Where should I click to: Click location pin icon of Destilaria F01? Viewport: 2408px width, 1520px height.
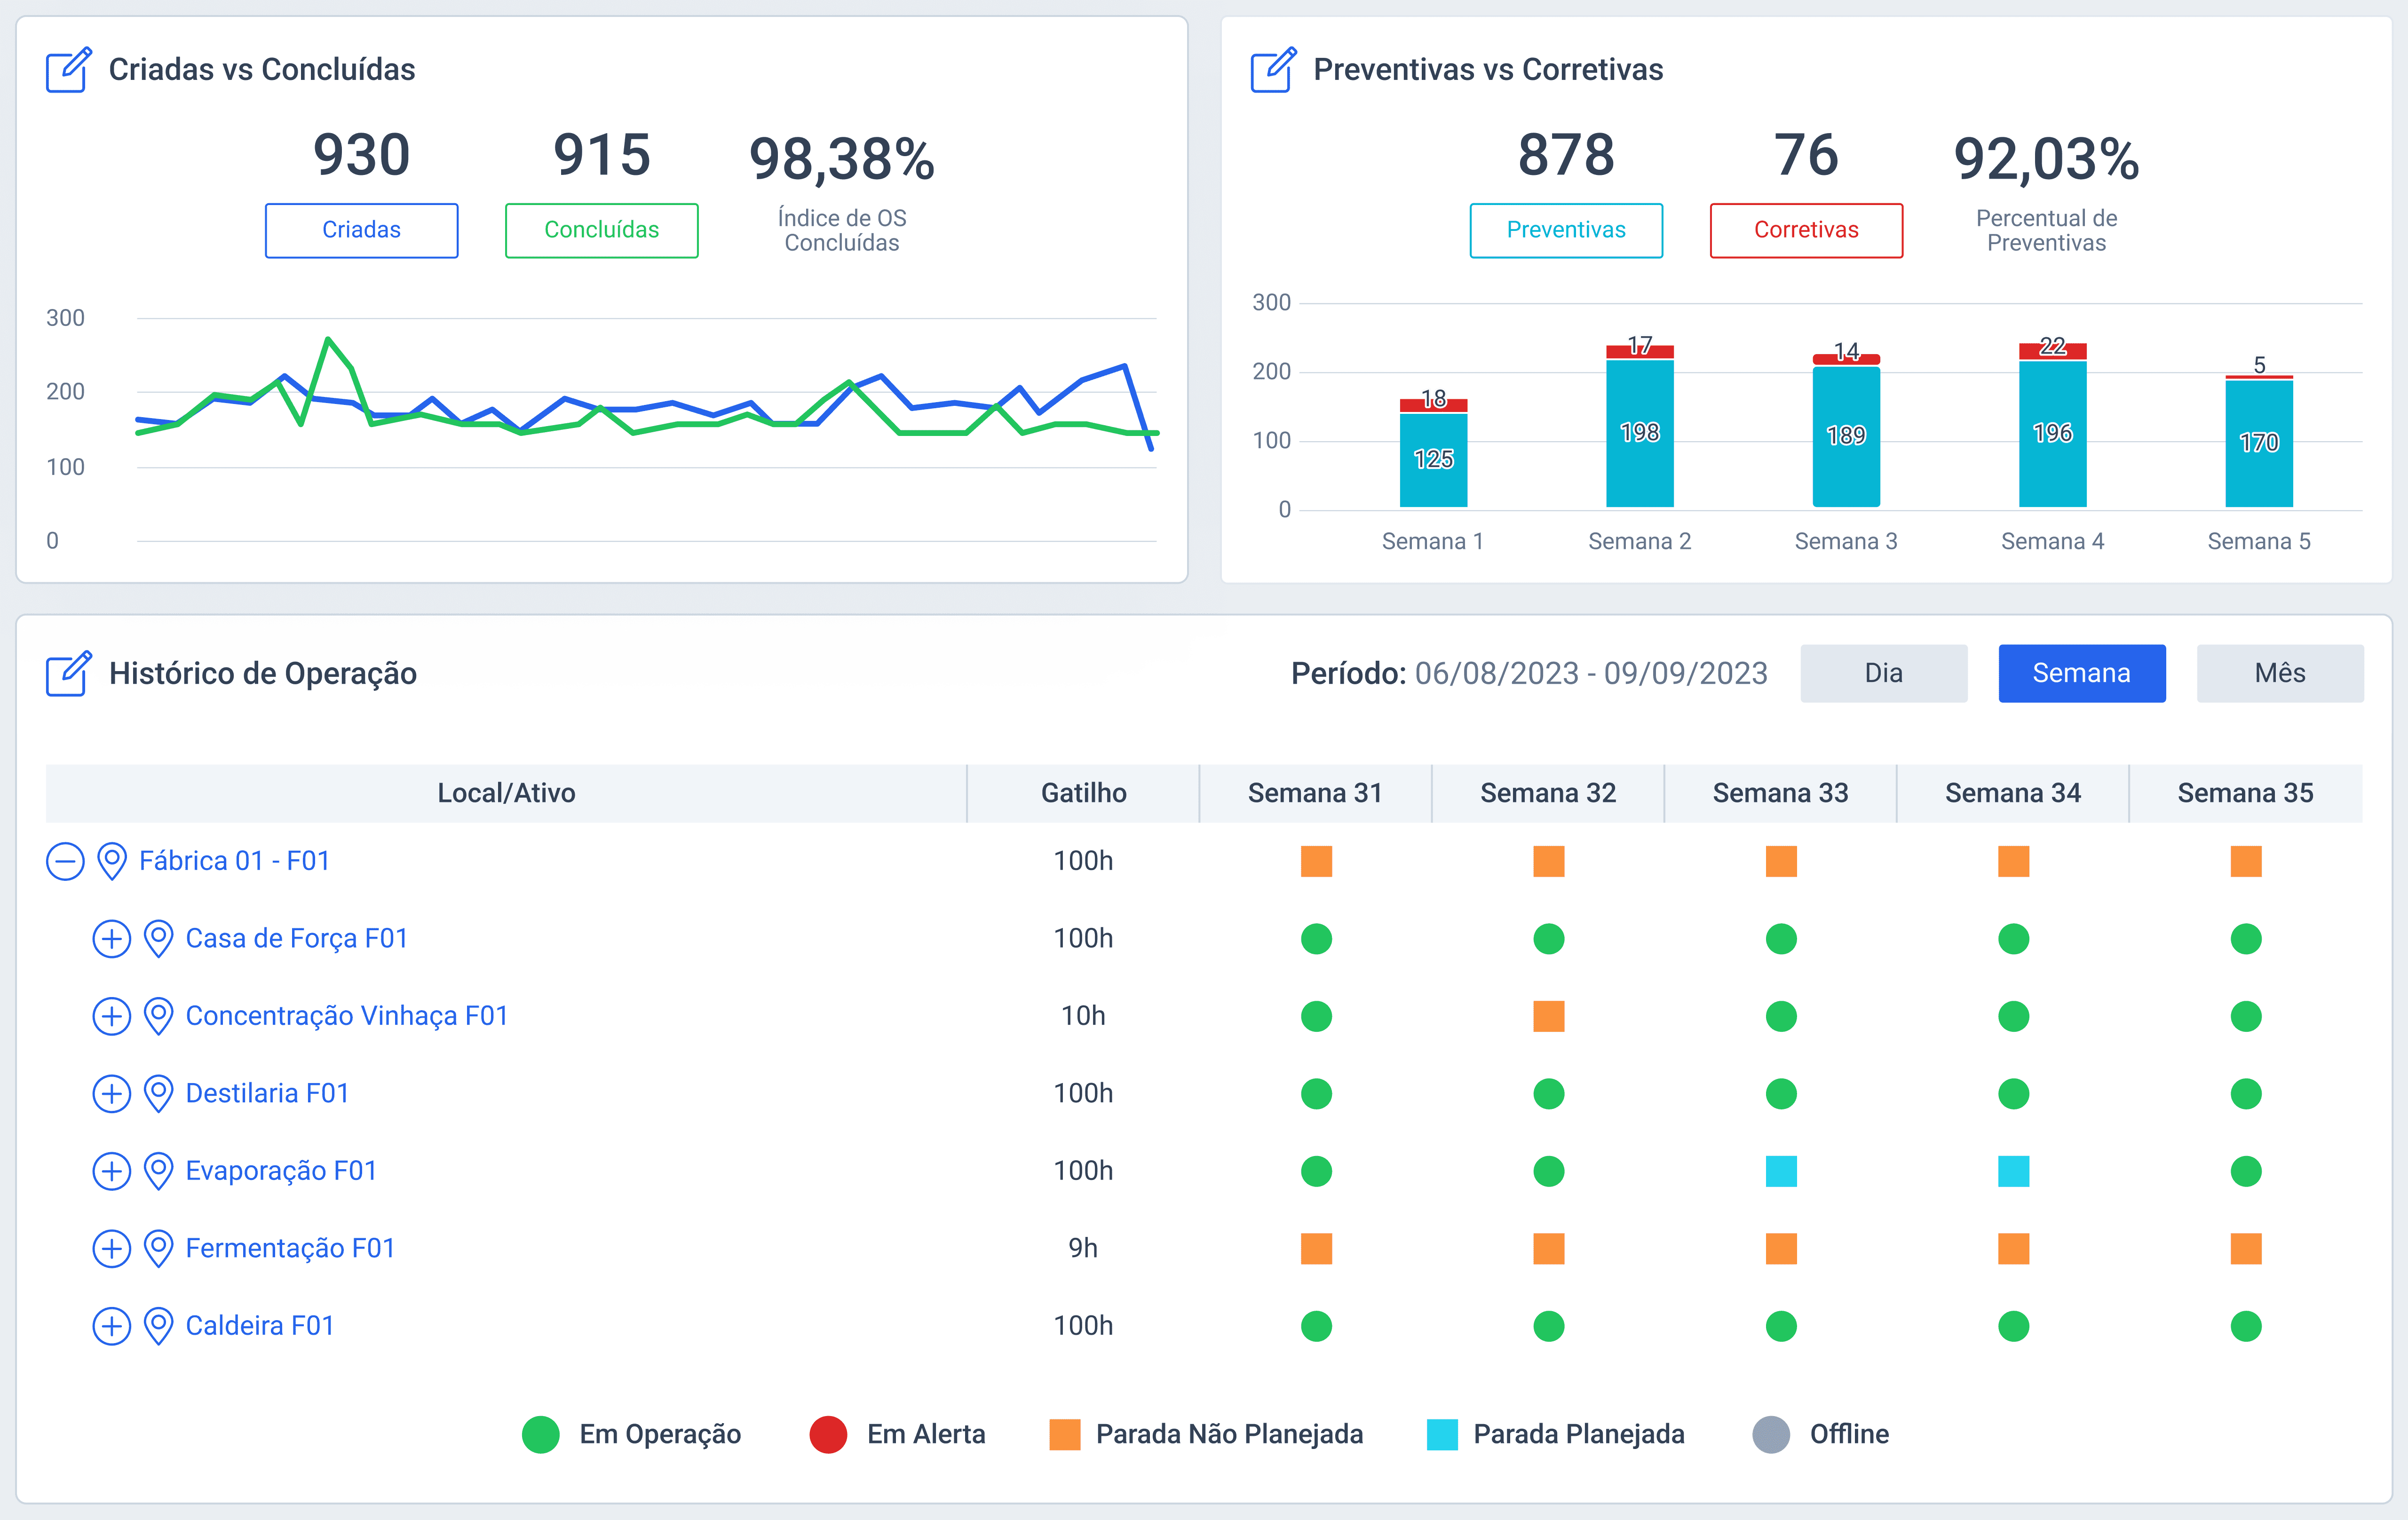click(x=158, y=1094)
